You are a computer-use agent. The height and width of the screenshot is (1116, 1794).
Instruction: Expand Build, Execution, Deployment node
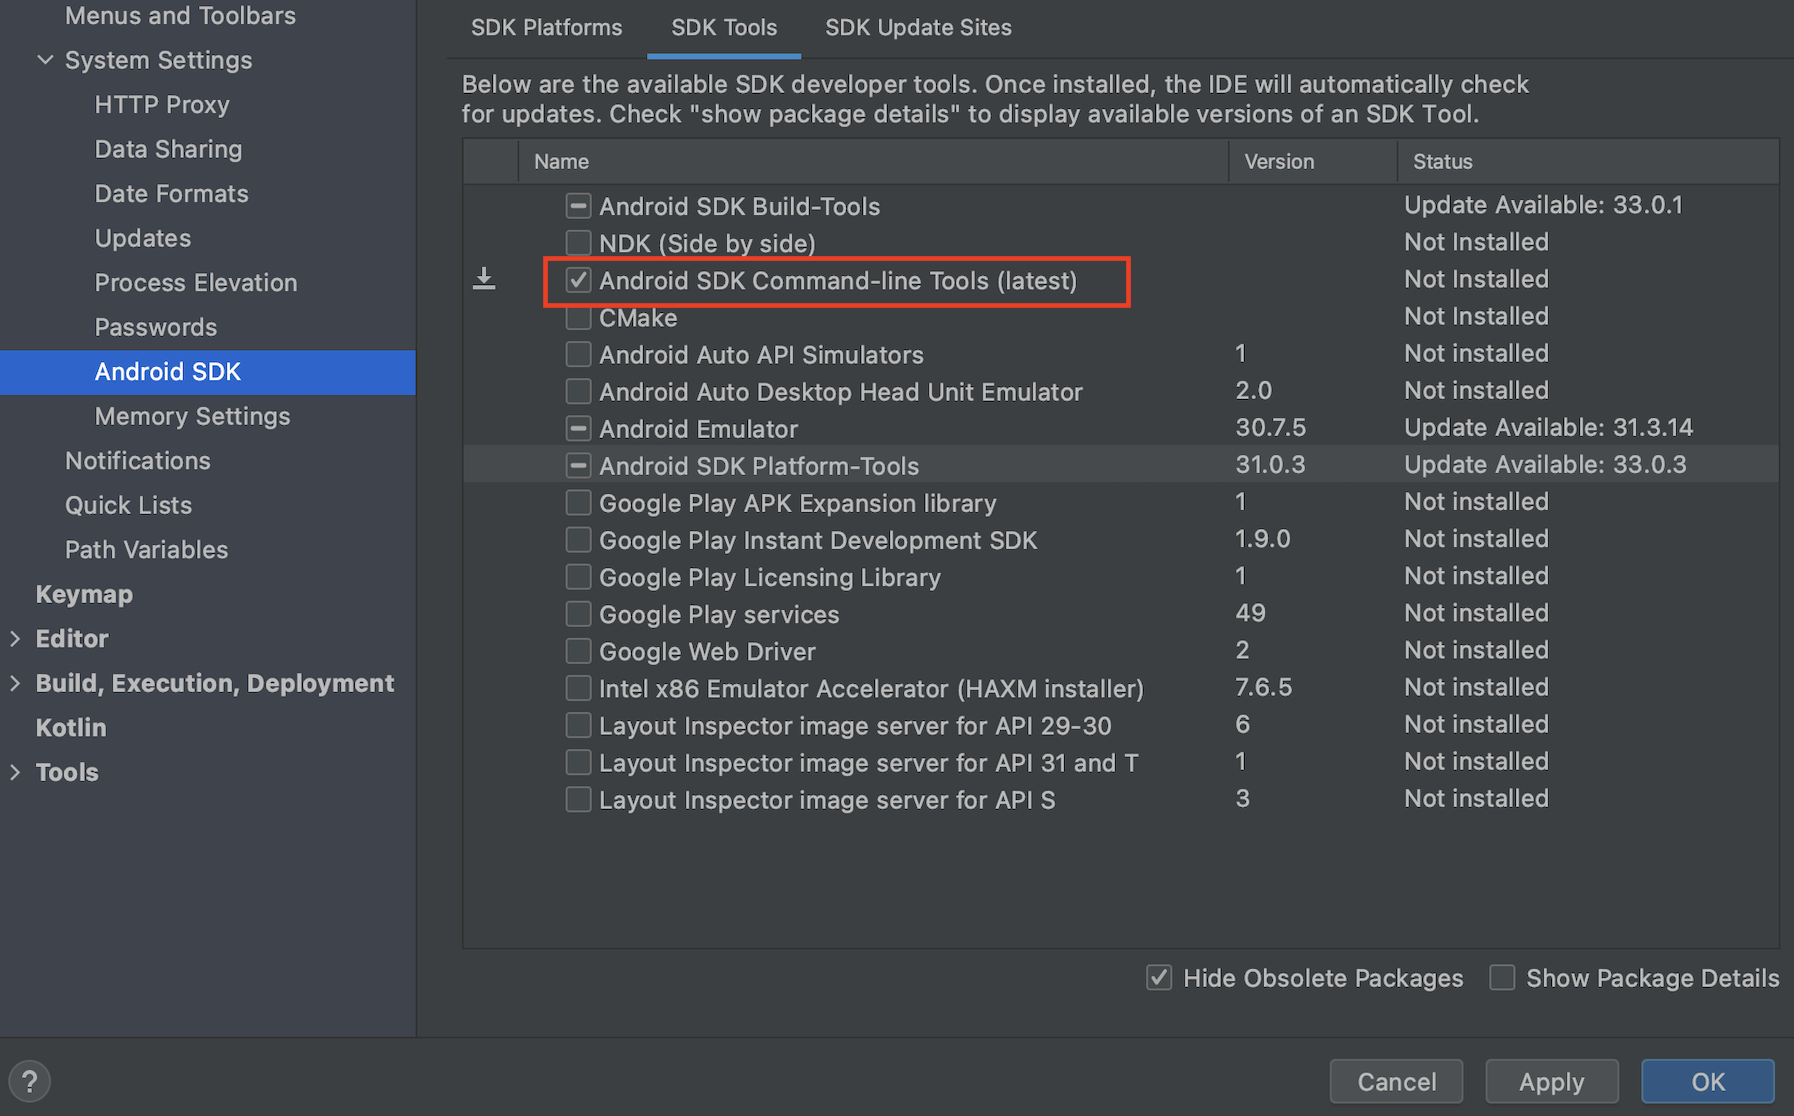point(15,683)
